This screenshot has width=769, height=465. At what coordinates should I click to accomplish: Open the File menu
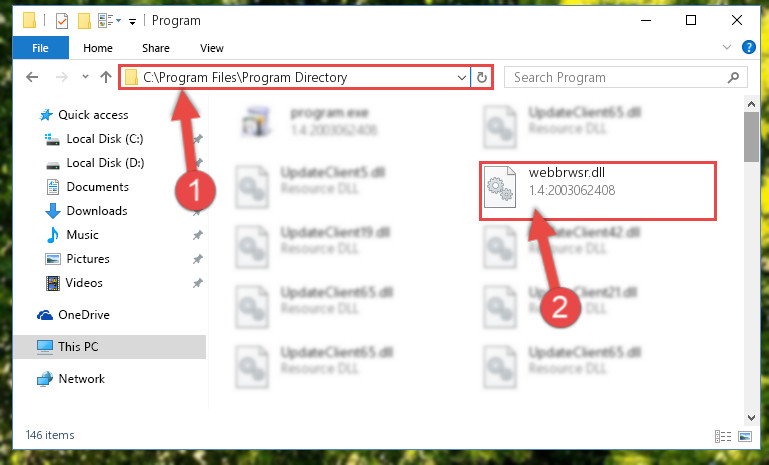(41, 48)
